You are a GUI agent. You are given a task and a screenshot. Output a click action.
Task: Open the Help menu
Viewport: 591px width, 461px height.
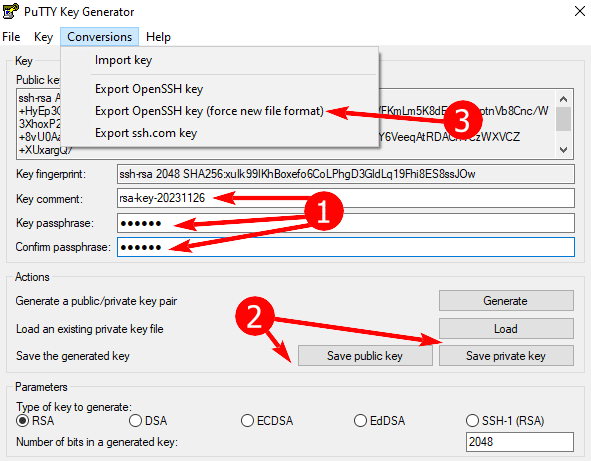tap(158, 37)
